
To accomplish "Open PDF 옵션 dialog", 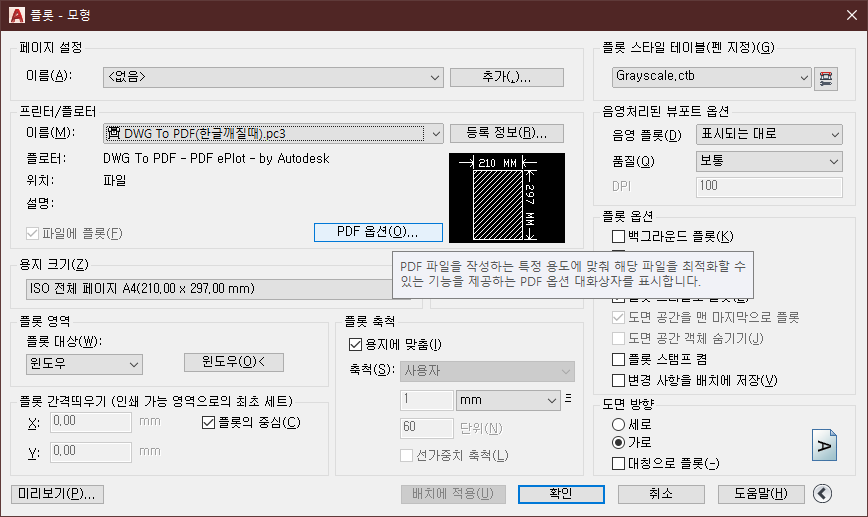I will point(378,232).
